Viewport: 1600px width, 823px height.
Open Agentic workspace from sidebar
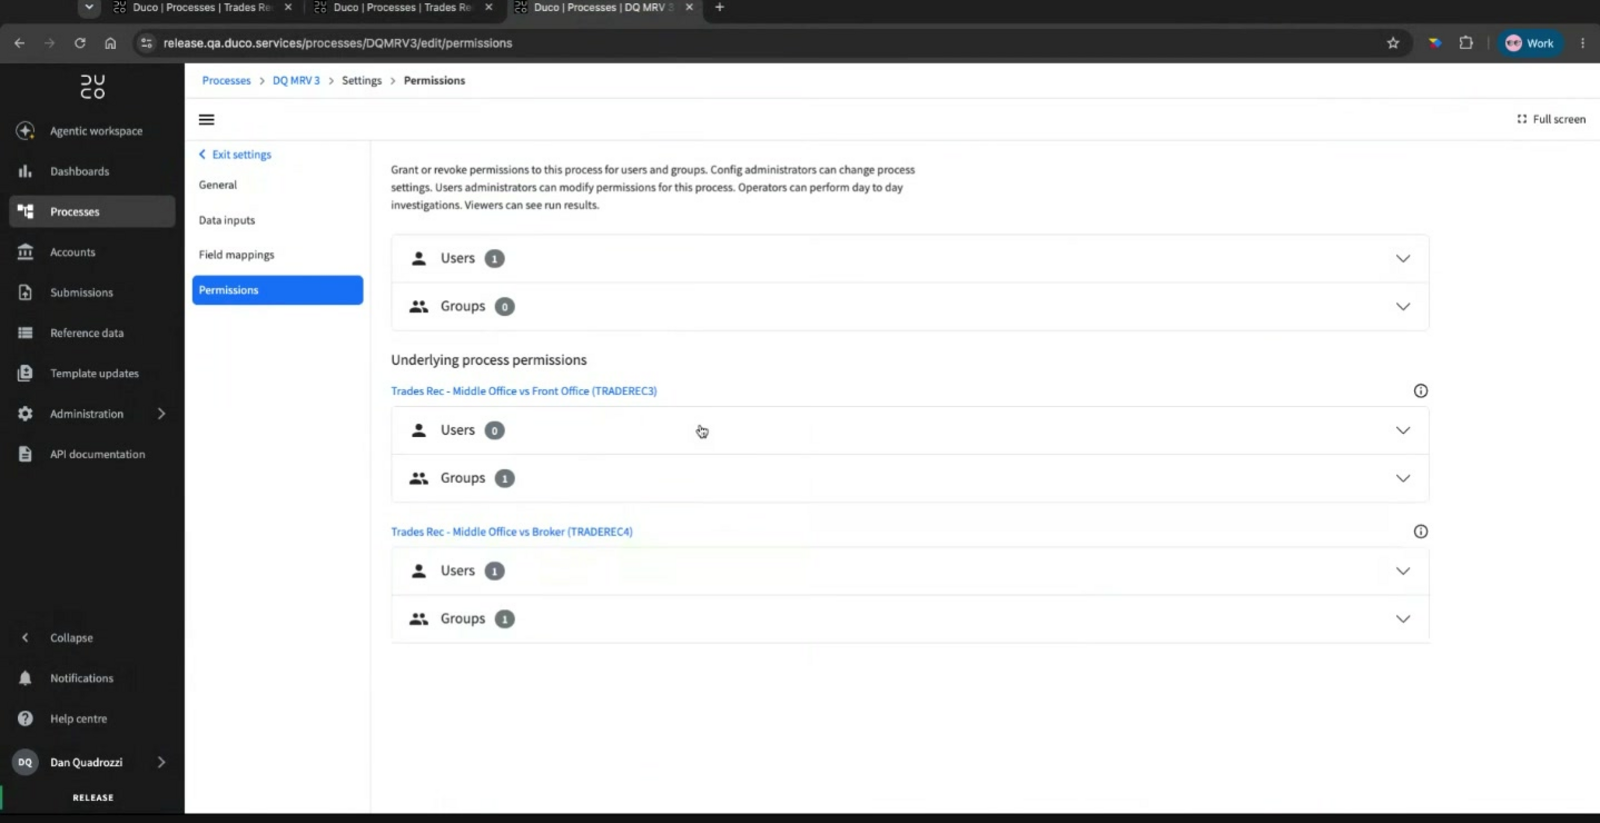(x=92, y=131)
